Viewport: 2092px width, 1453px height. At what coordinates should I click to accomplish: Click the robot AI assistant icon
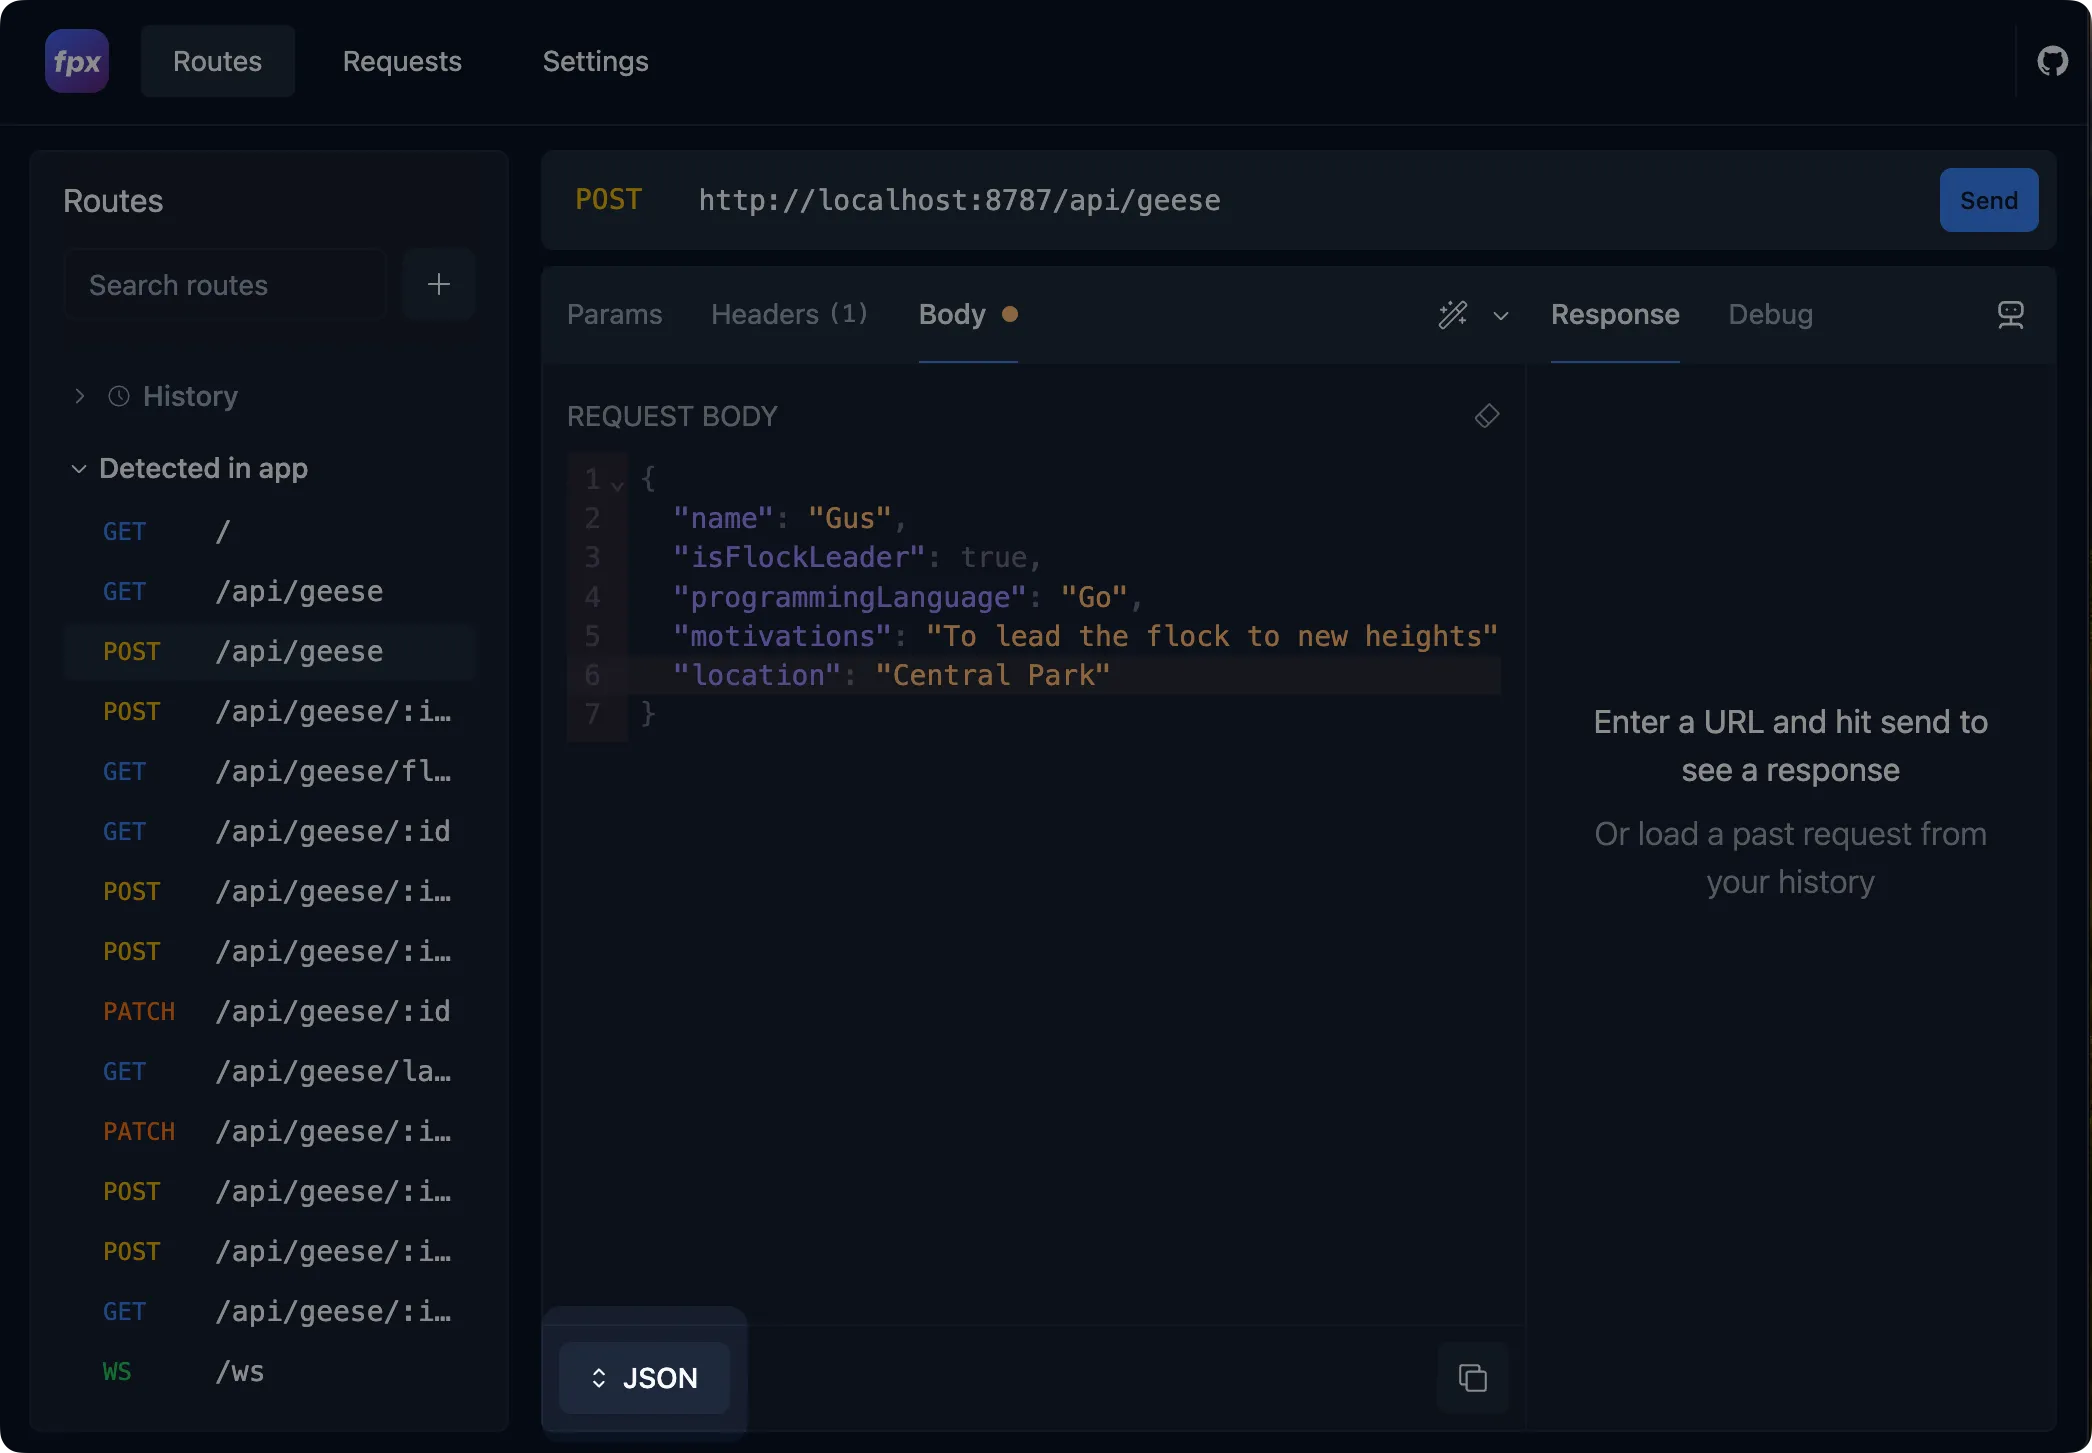[x=2010, y=315]
